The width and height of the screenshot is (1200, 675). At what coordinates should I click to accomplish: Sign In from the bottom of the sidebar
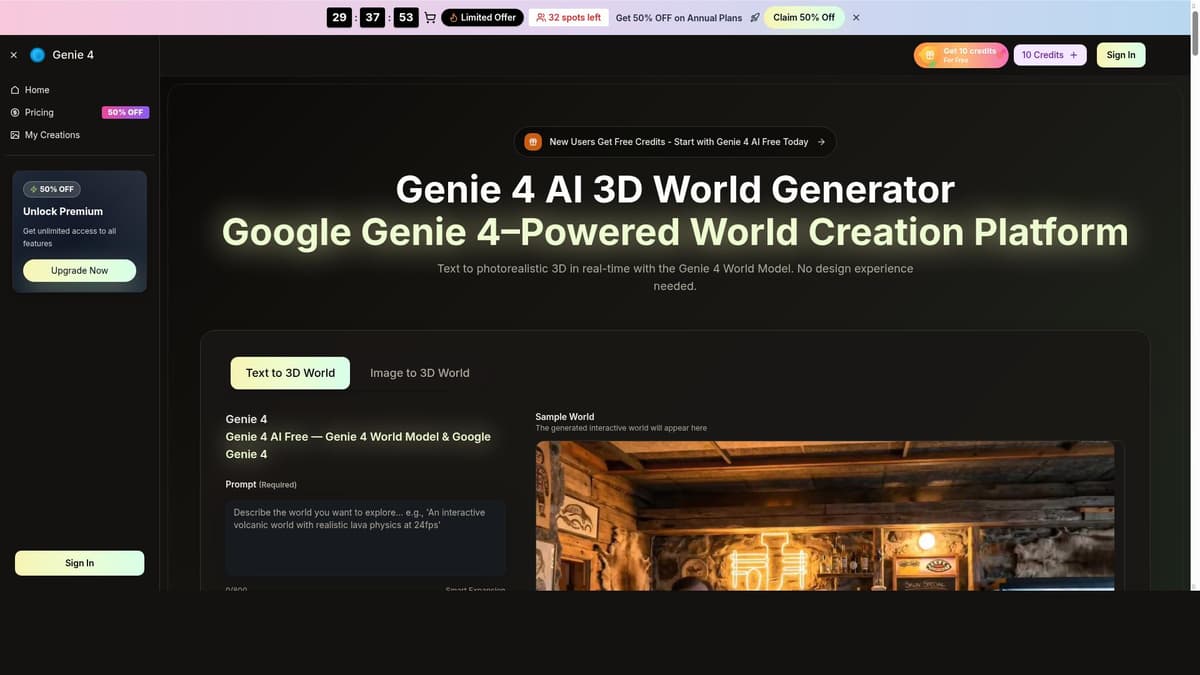coord(79,563)
